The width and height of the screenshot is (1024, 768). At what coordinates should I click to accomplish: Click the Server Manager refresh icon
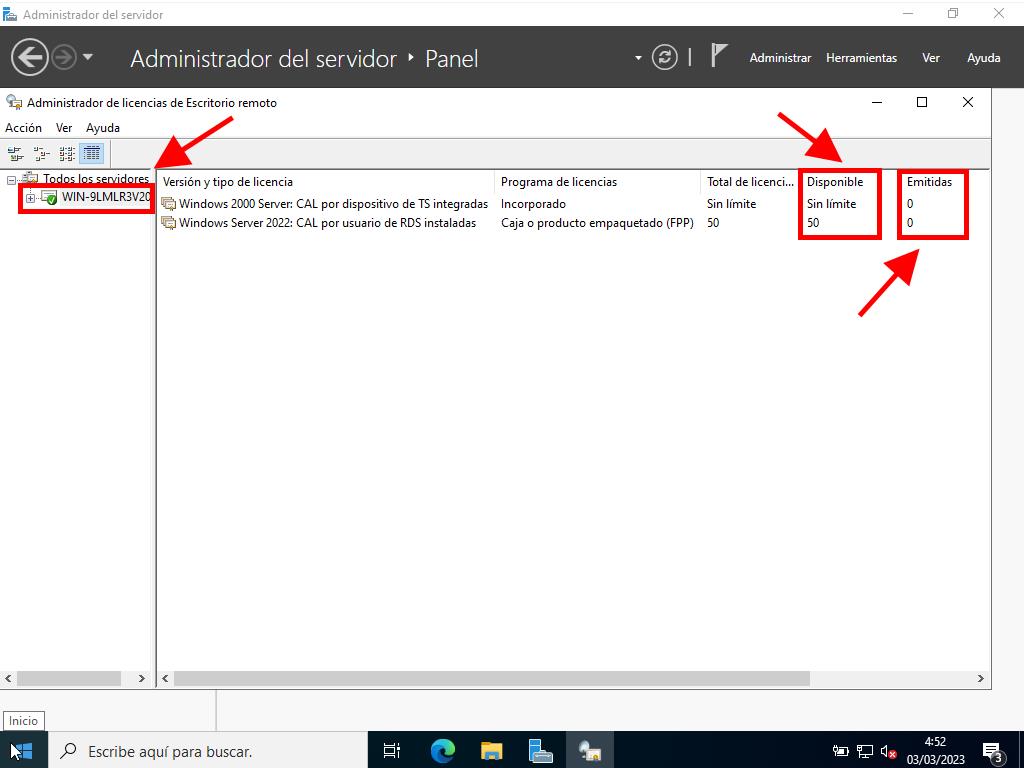(x=664, y=58)
